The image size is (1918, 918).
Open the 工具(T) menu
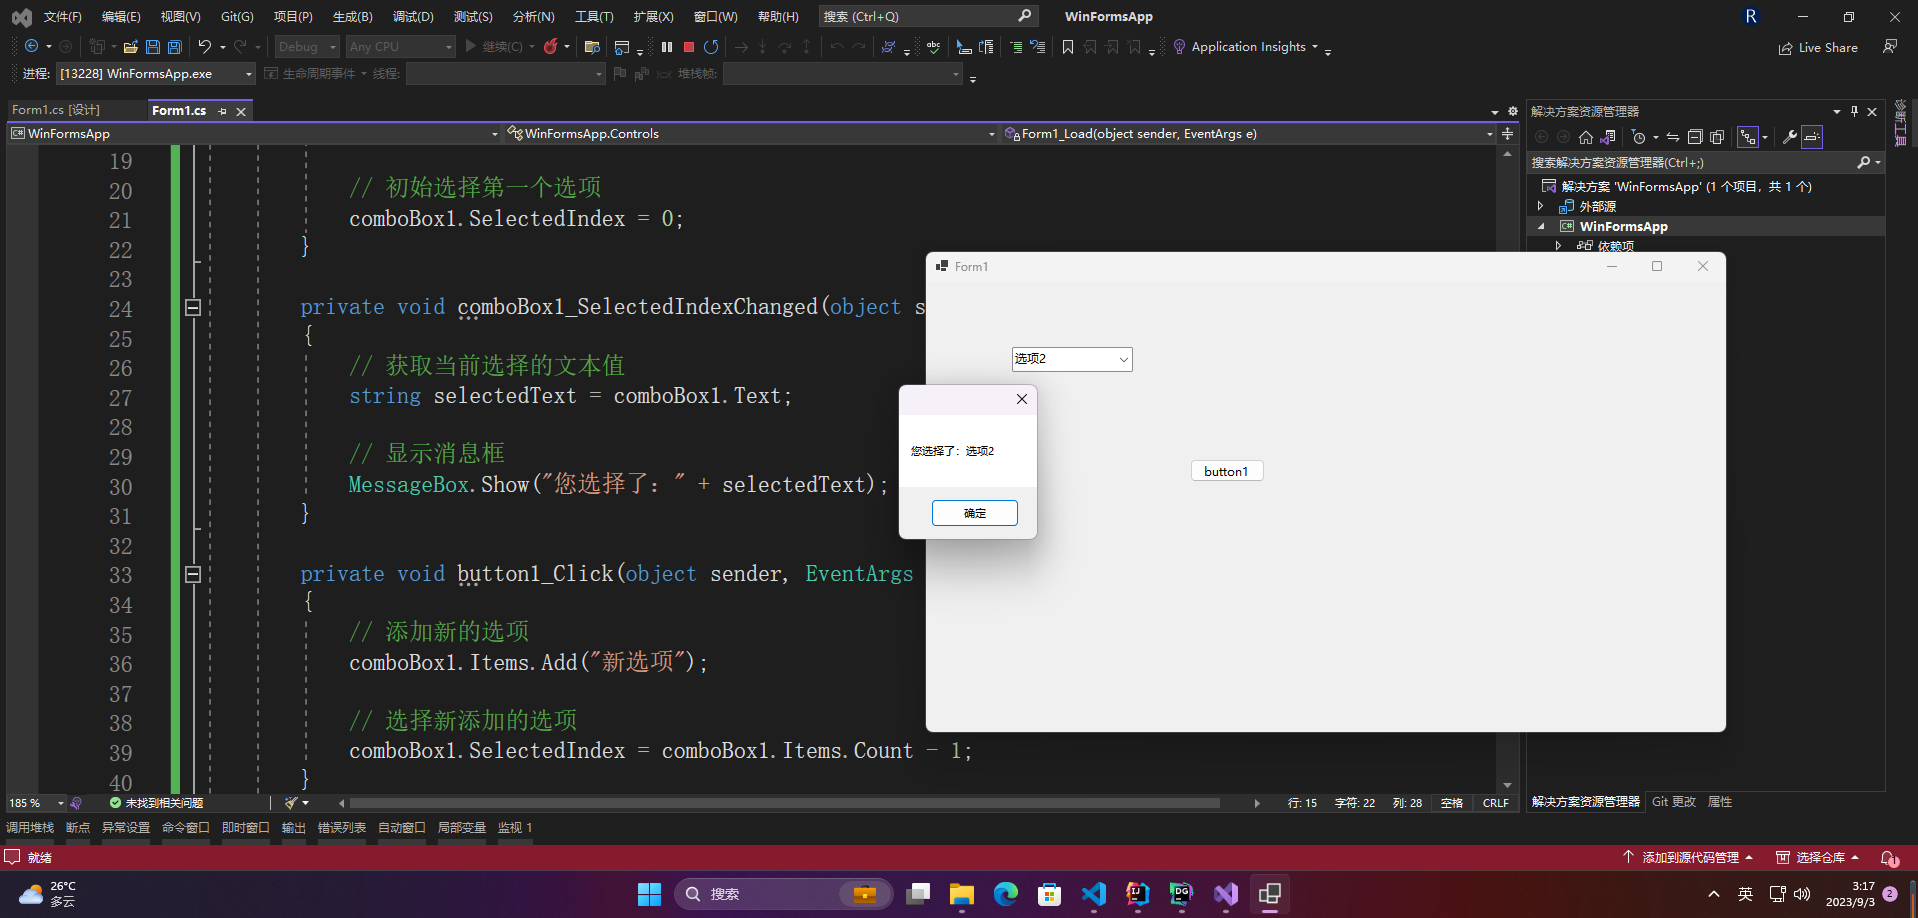point(594,16)
